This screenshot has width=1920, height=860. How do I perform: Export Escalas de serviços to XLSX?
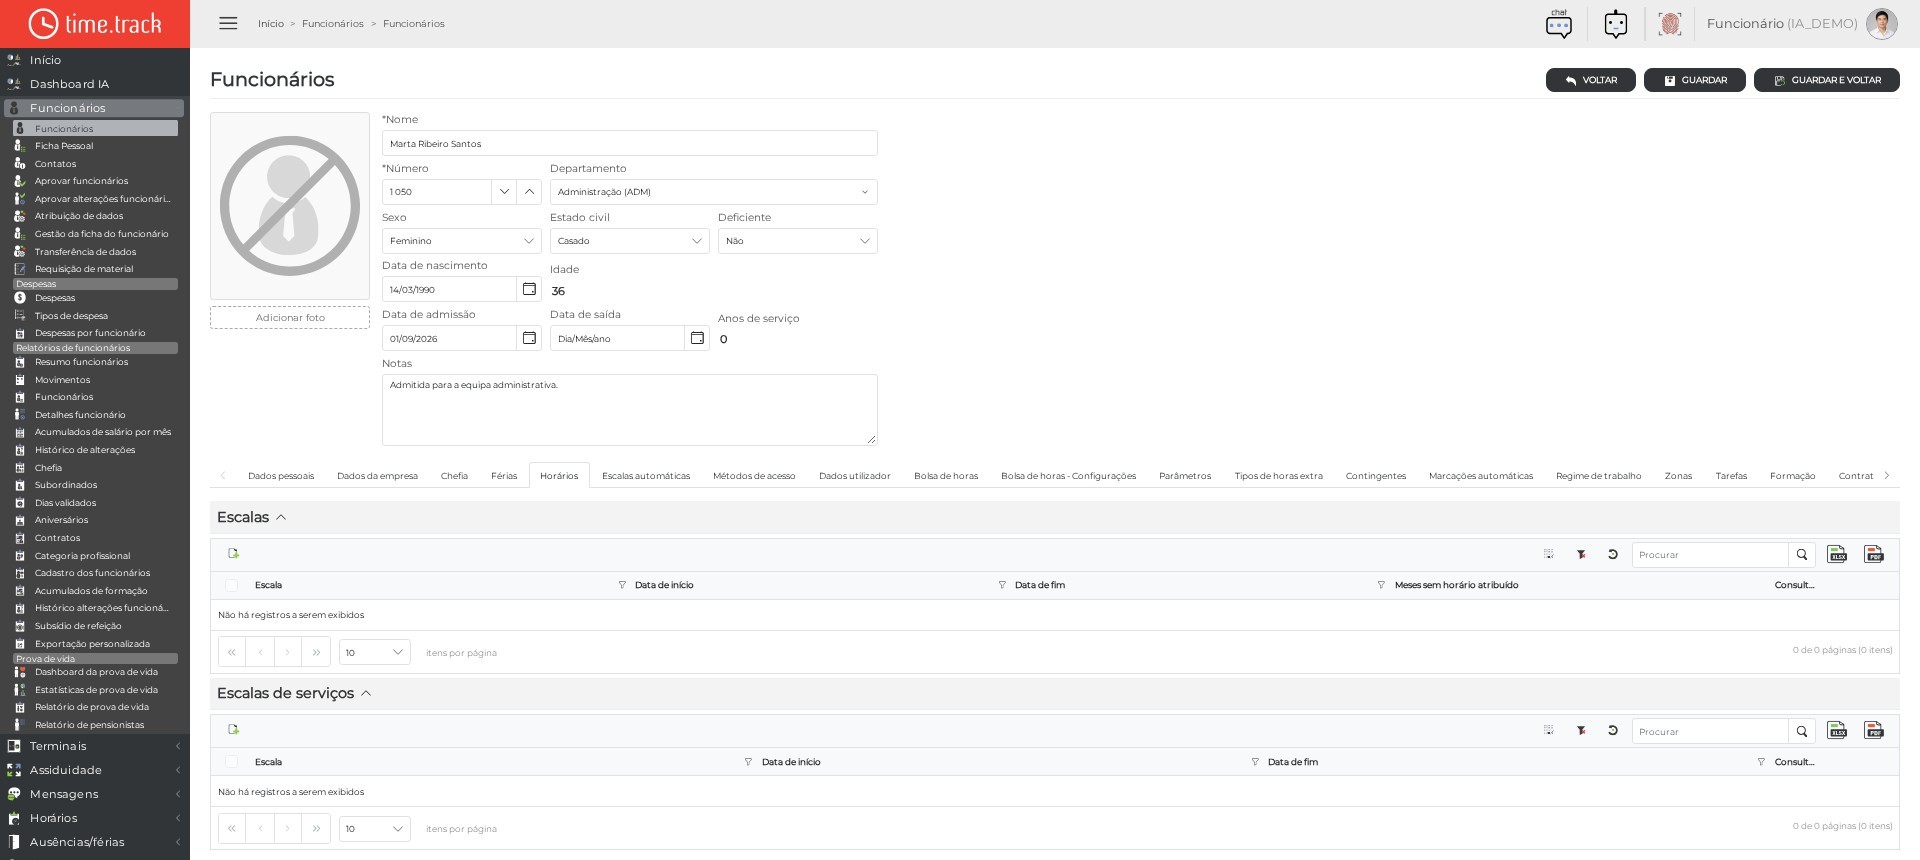click(x=1837, y=730)
